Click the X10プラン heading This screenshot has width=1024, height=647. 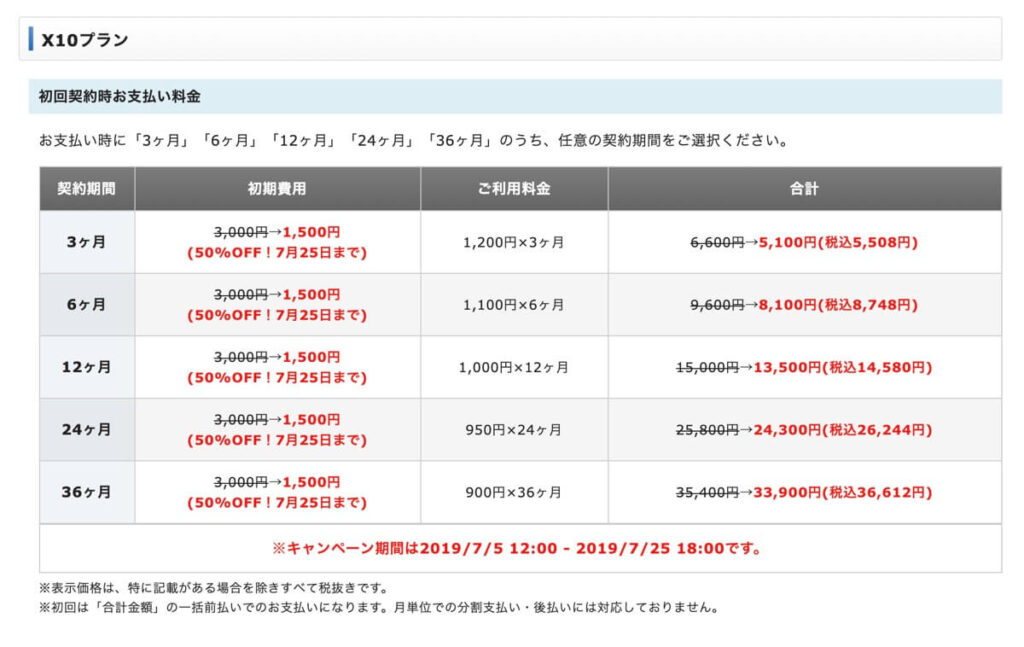pyautogui.click(x=85, y=40)
